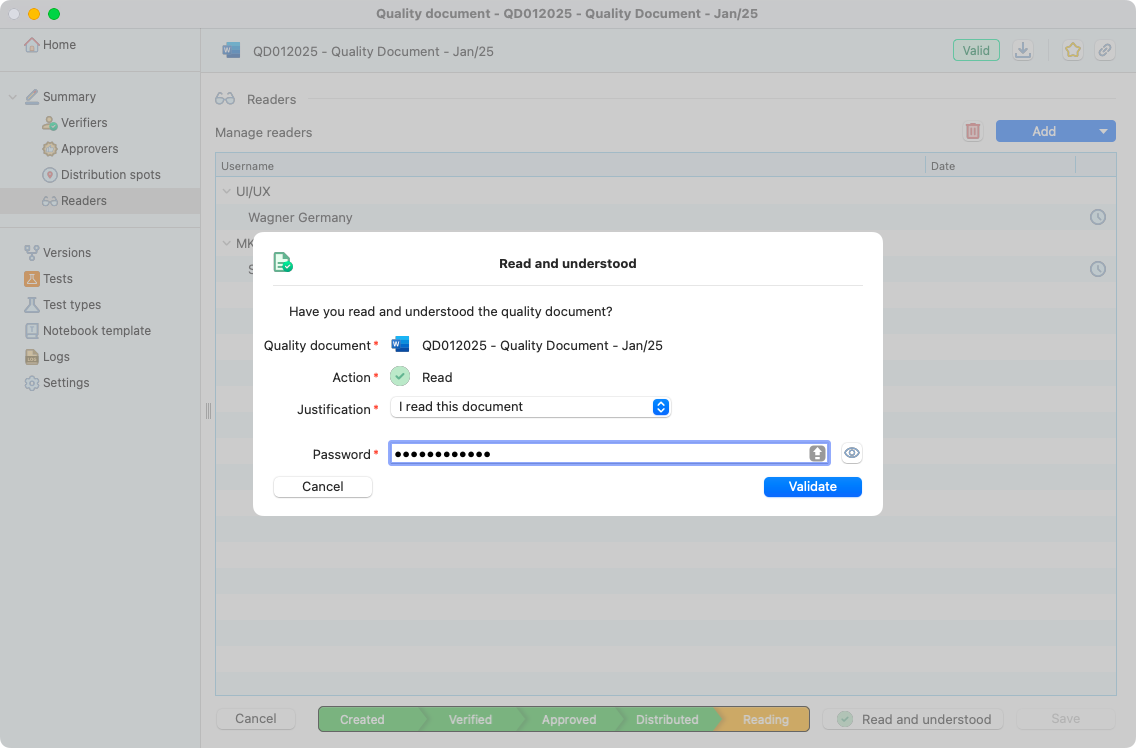Image resolution: width=1136 pixels, height=748 pixels.
Task: Click the Home house icon
Action: [x=31, y=45]
